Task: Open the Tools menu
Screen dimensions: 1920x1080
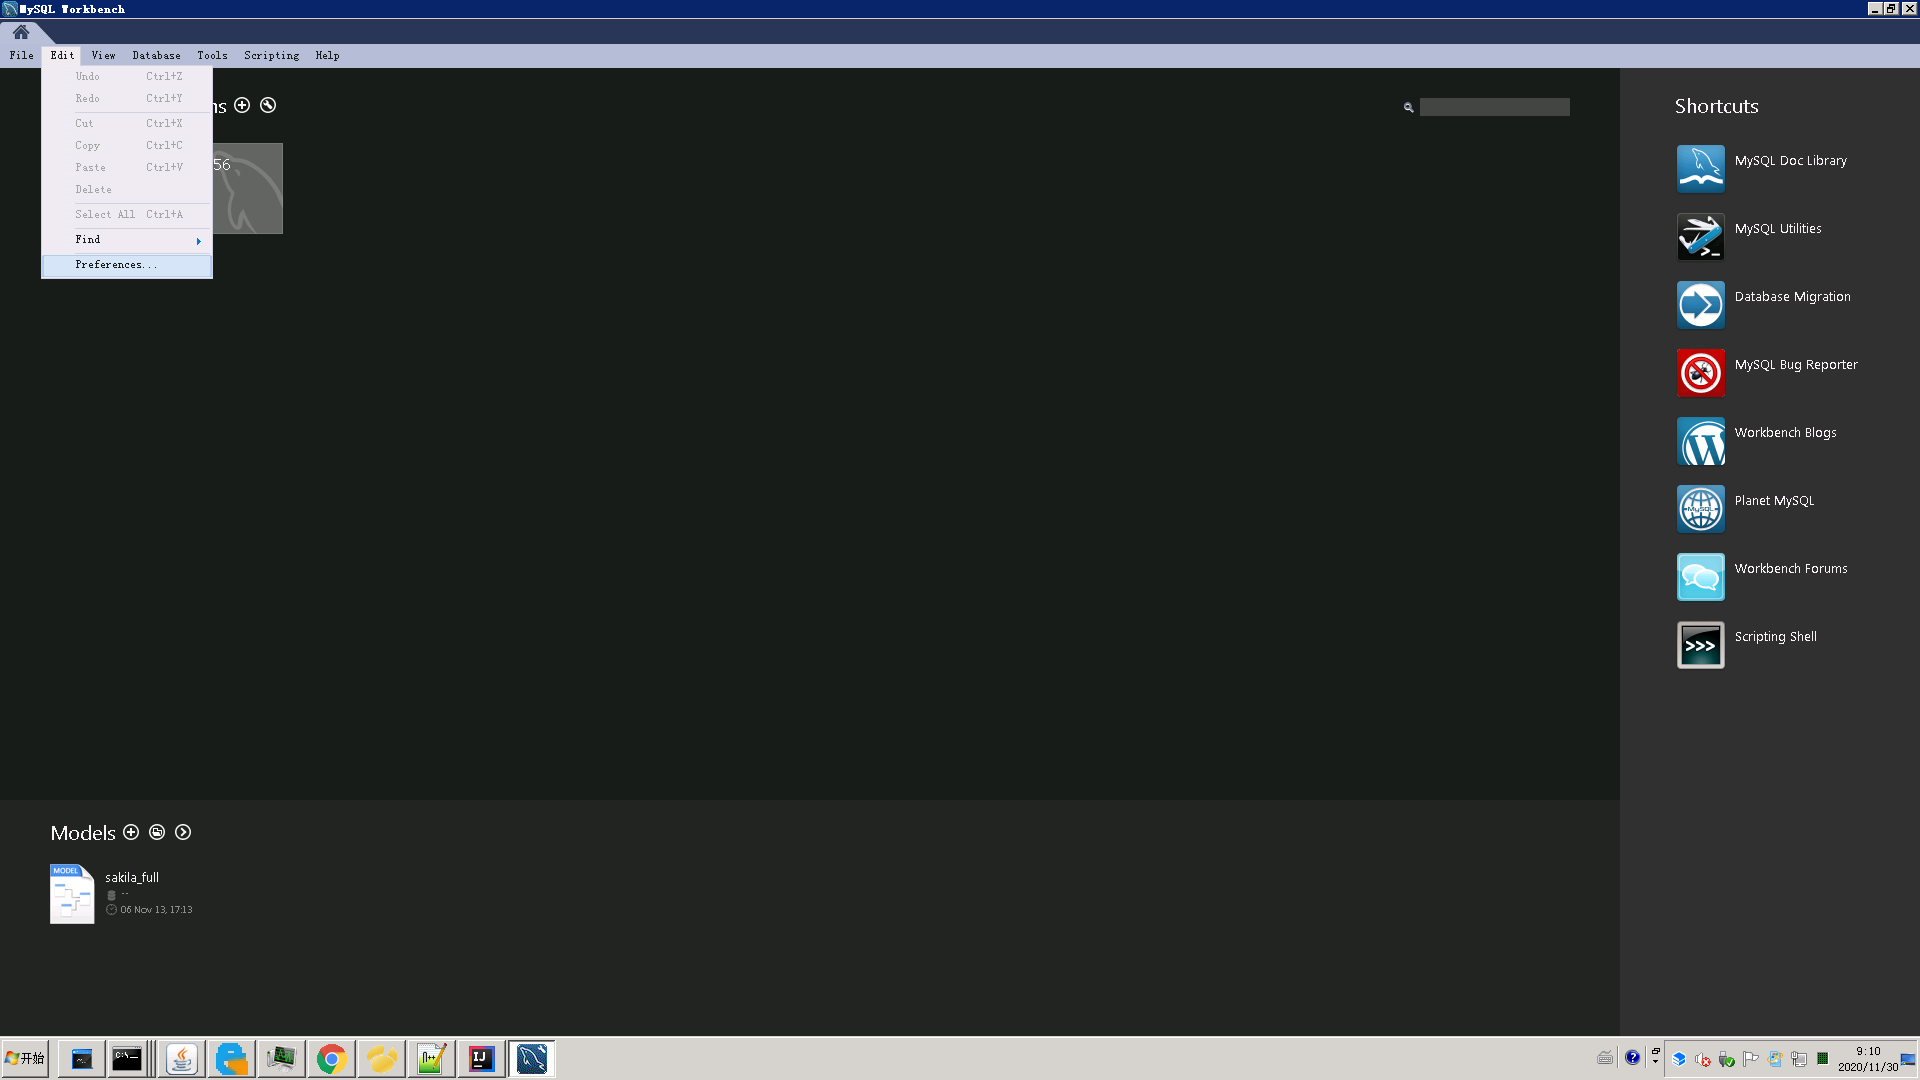Action: click(212, 55)
